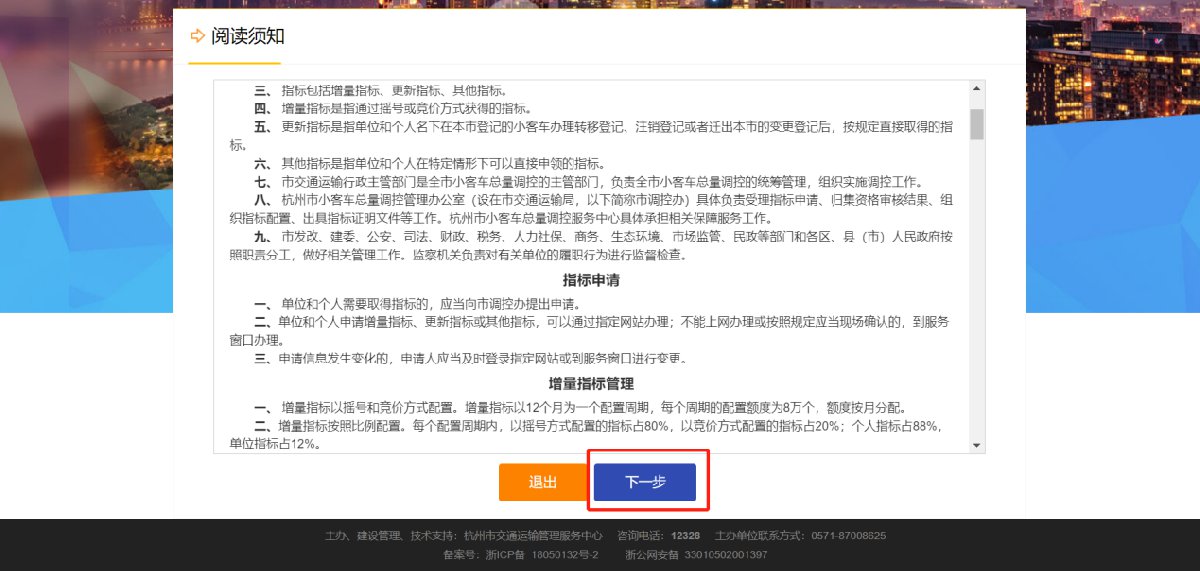The image size is (1200, 571).
Task: Click the scrollbar down arrow
Action: point(977,446)
